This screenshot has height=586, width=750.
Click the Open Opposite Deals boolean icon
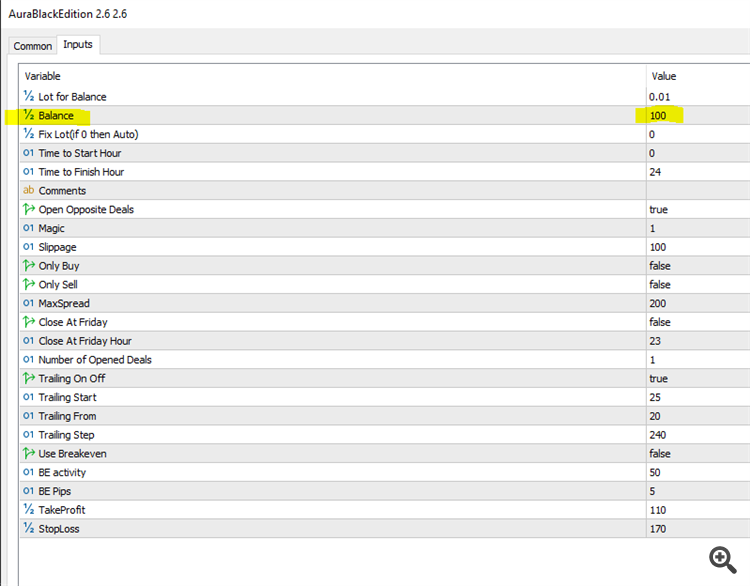28,210
